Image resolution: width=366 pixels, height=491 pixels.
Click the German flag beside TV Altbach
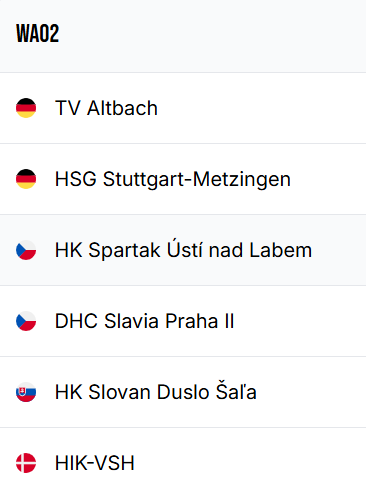pyautogui.click(x=26, y=108)
